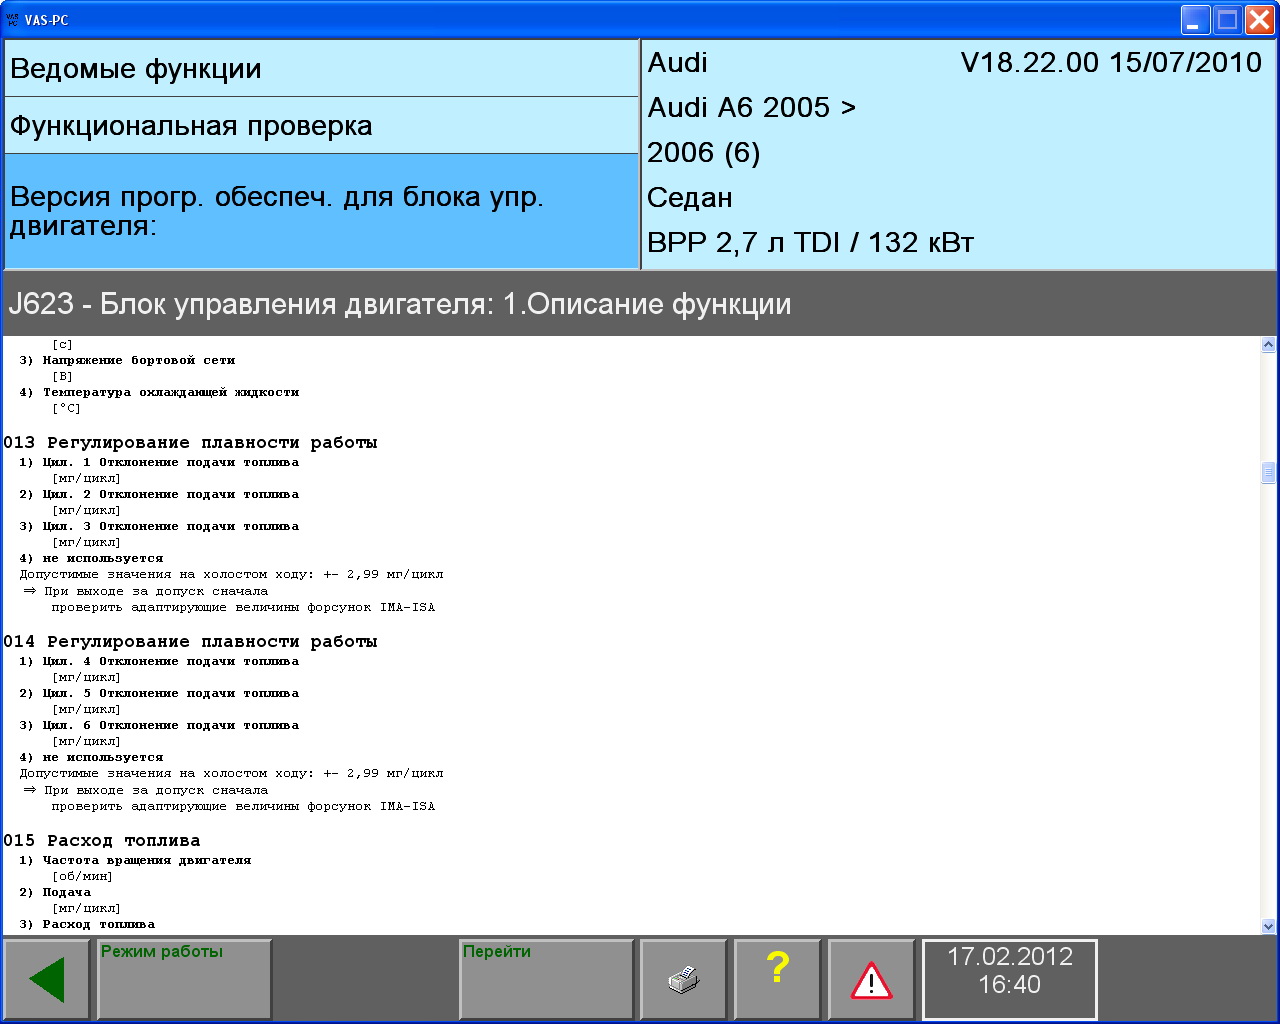Select the Версия прогр. обеспеч. highlighted row
Viewport: 1280px width, 1024px height.
320,211
